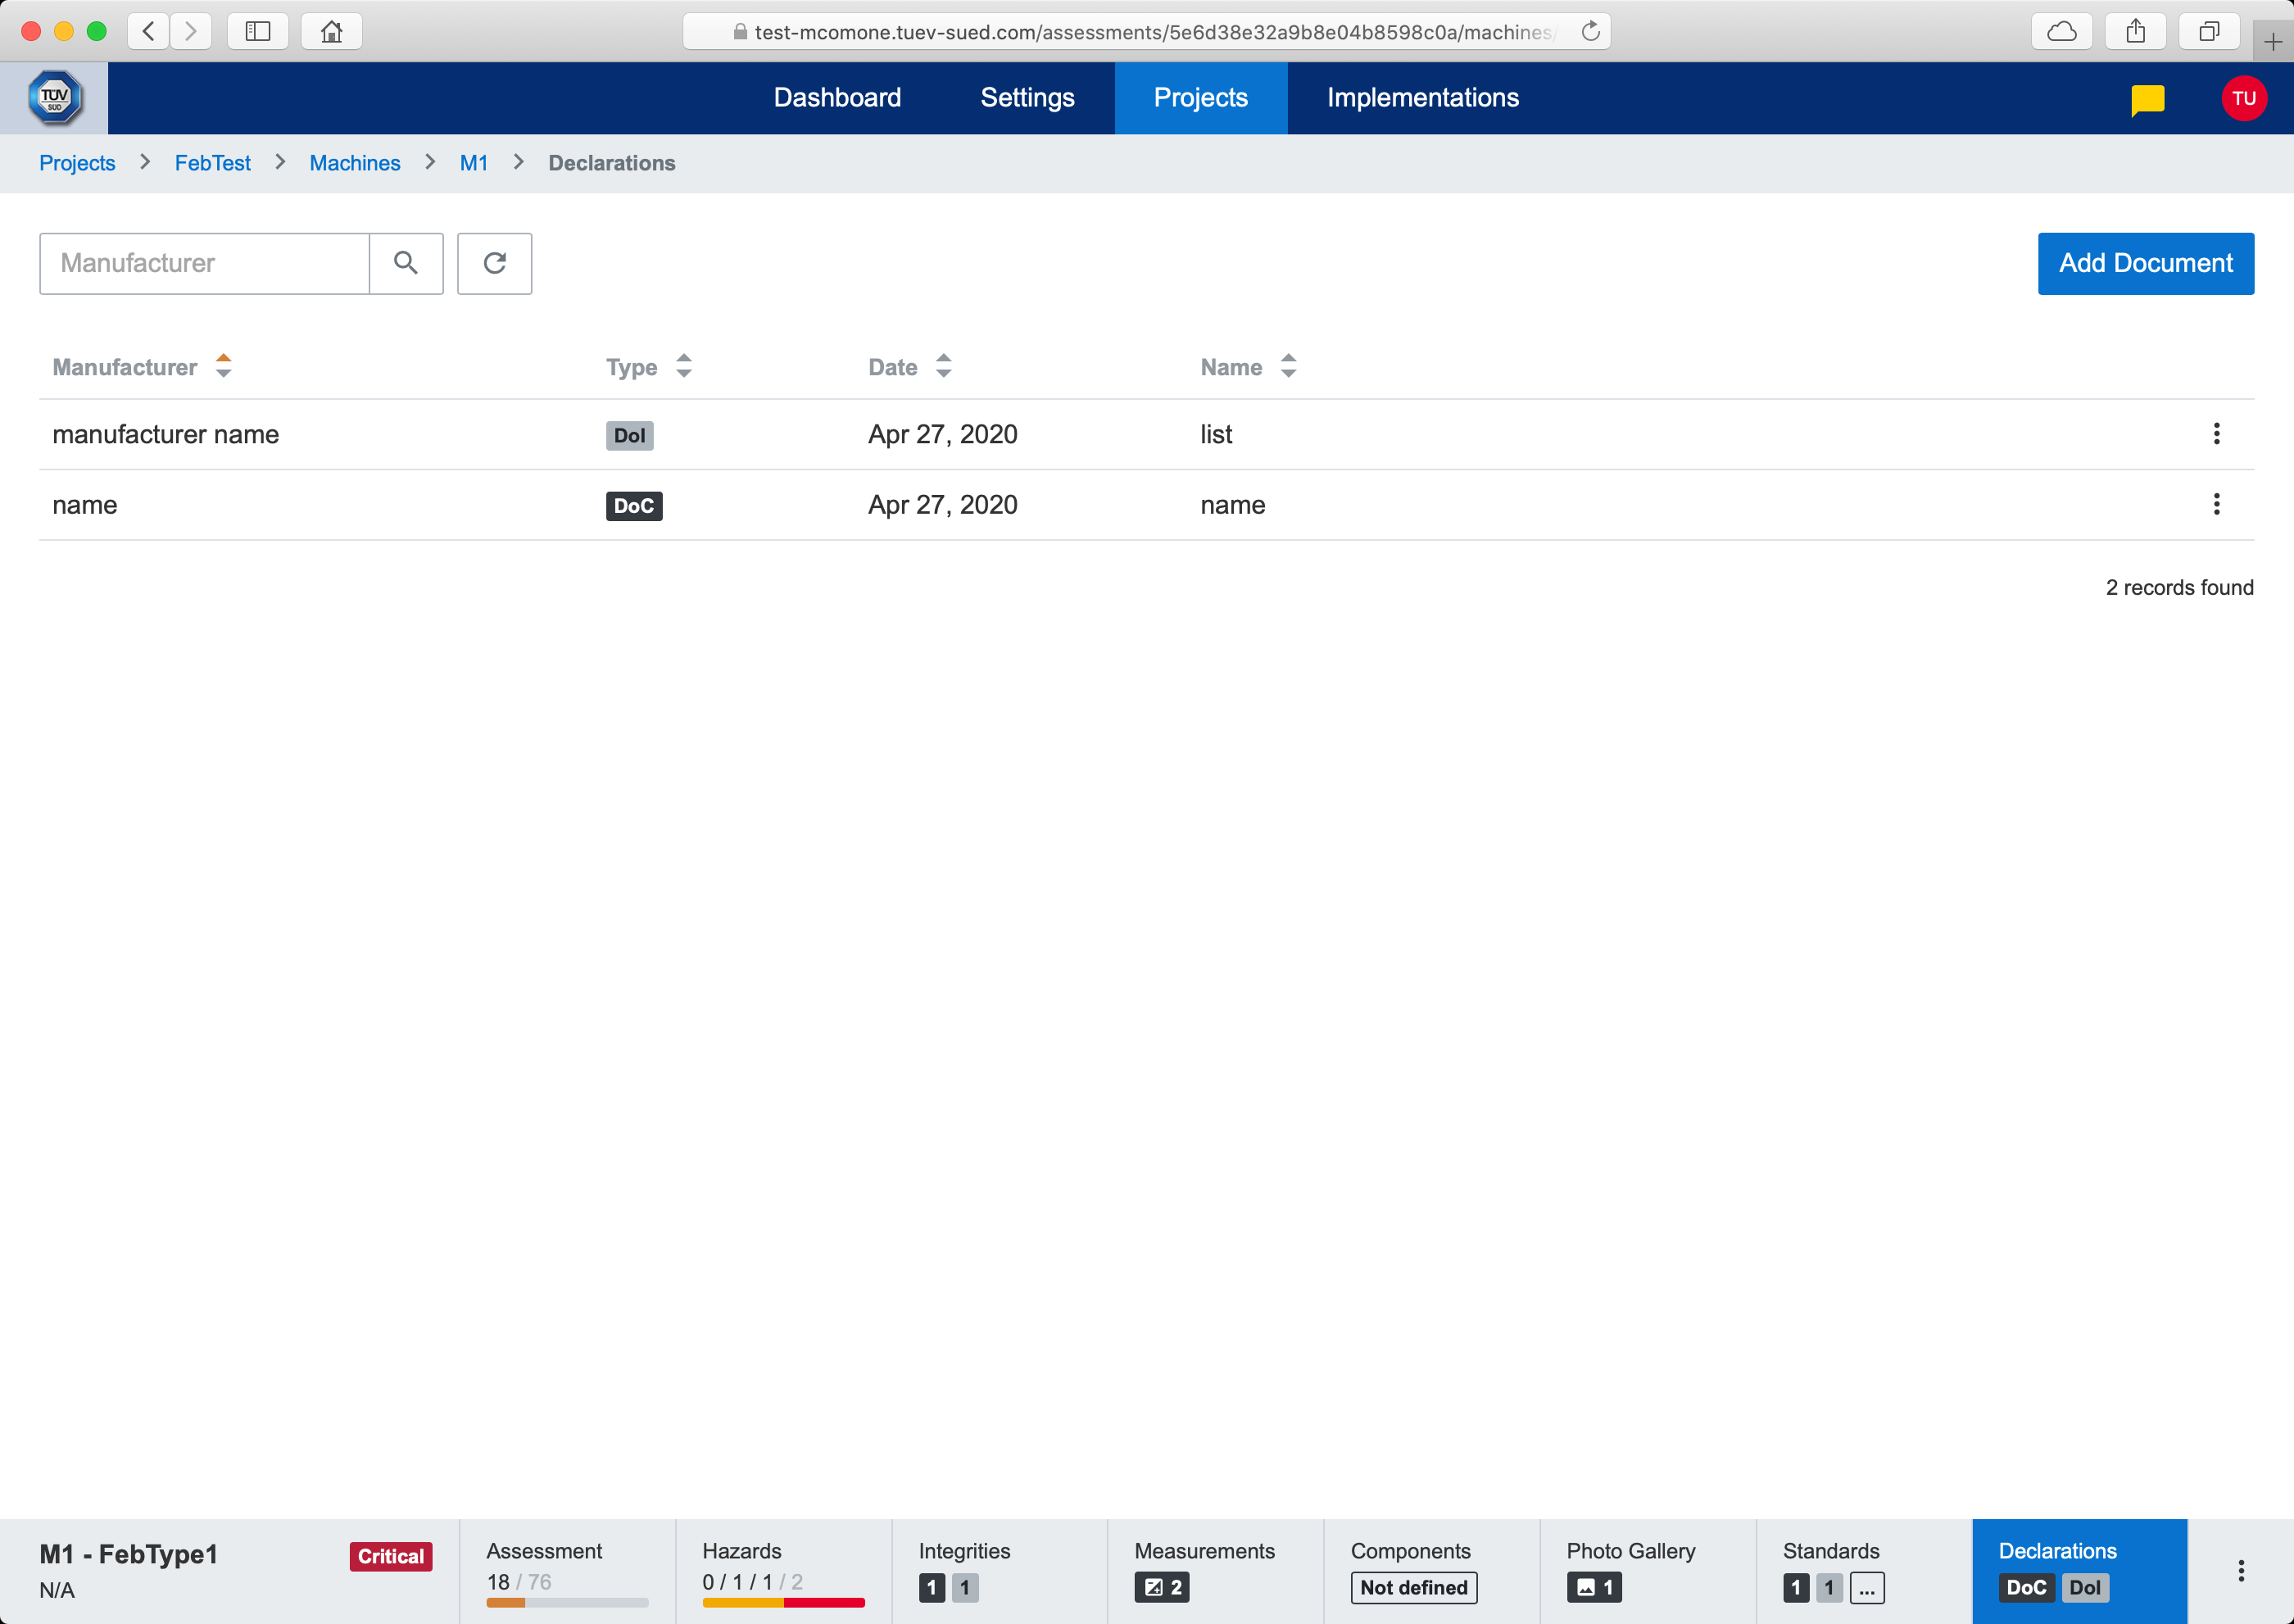Image resolution: width=2294 pixels, height=1624 pixels.
Task: Click the search magnifier icon
Action: tap(406, 263)
